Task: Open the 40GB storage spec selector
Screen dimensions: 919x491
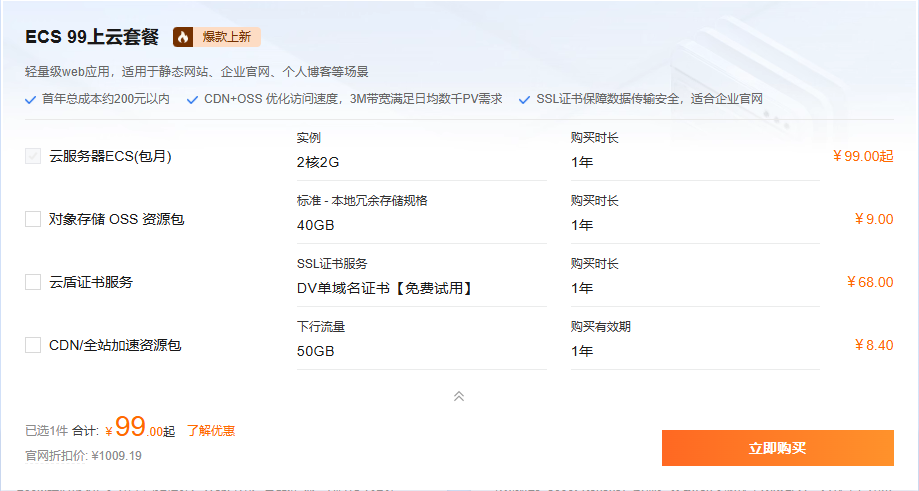Action: (421, 225)
